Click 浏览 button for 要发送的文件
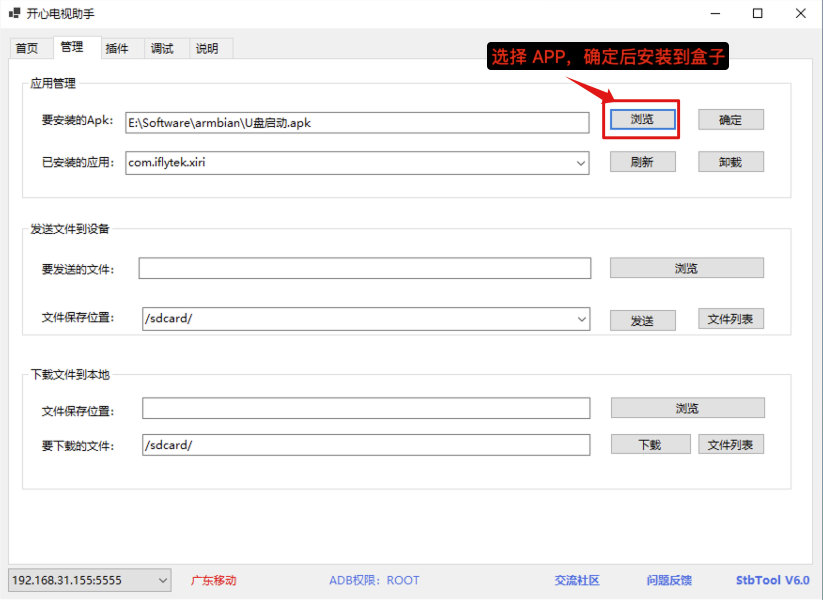The height and width of the screenshot is (600, 823). pos(686,268)
